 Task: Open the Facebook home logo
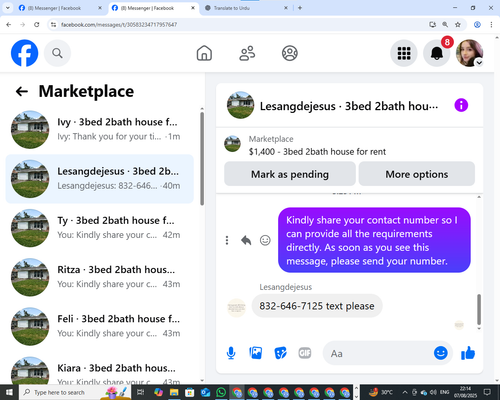pos(24,53)
